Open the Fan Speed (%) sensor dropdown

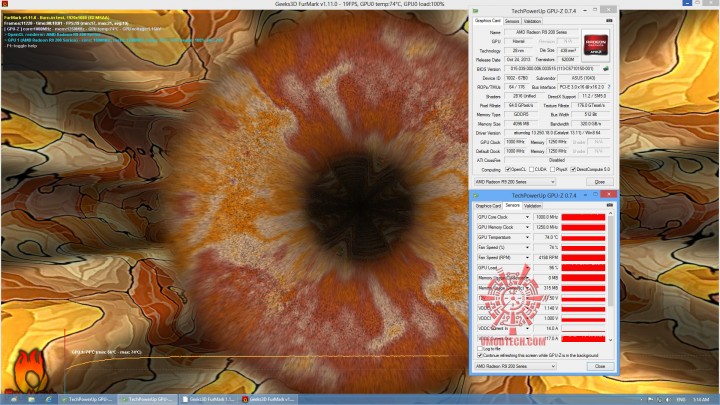527,248
